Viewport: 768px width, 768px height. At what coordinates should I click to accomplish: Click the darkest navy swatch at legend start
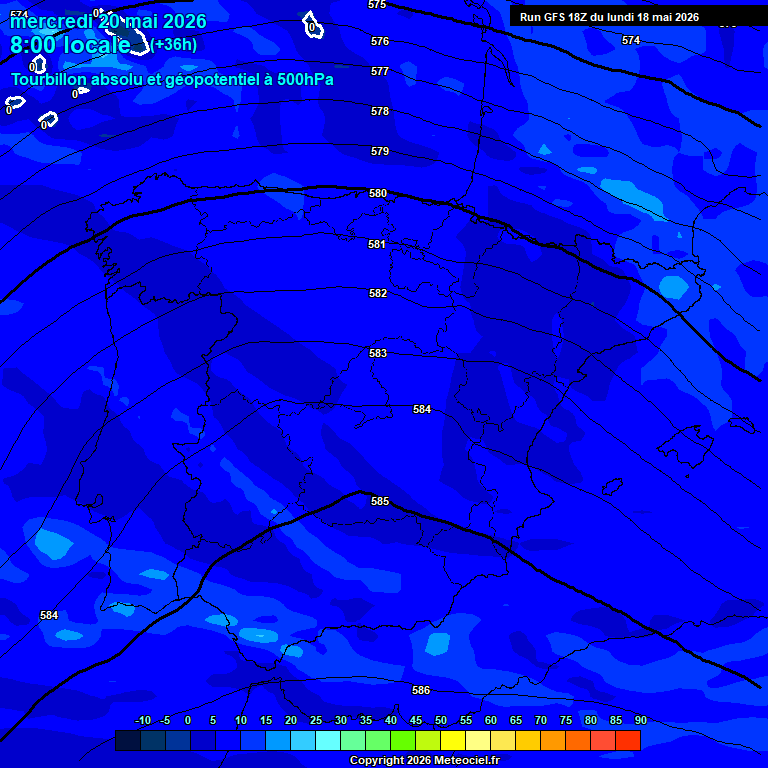(x=128, y=740)
